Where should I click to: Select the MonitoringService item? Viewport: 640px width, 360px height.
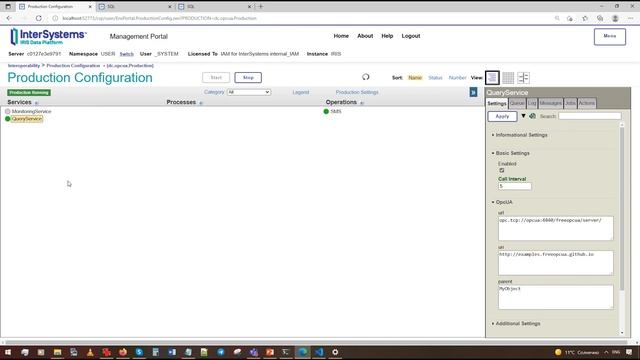(31, 111)
